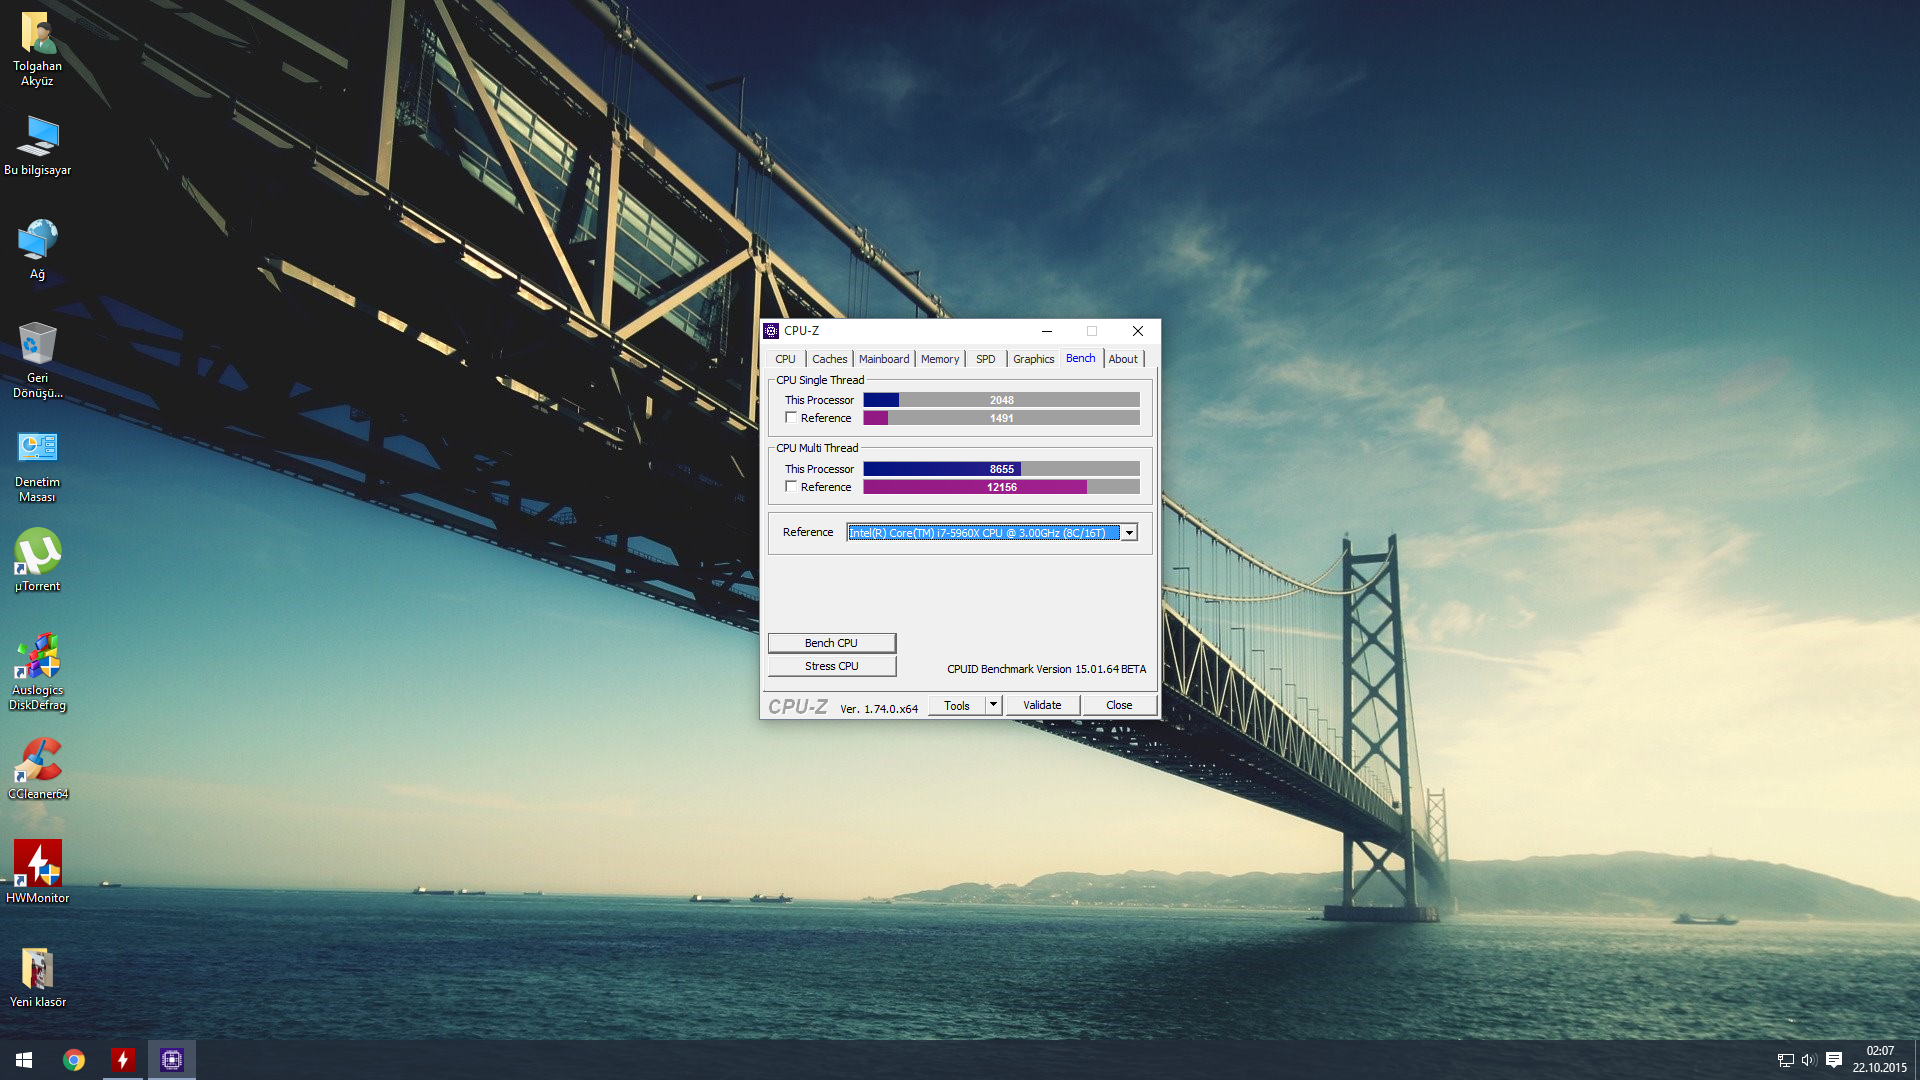Switch to the Memory tab

click(x=940, y=359)
